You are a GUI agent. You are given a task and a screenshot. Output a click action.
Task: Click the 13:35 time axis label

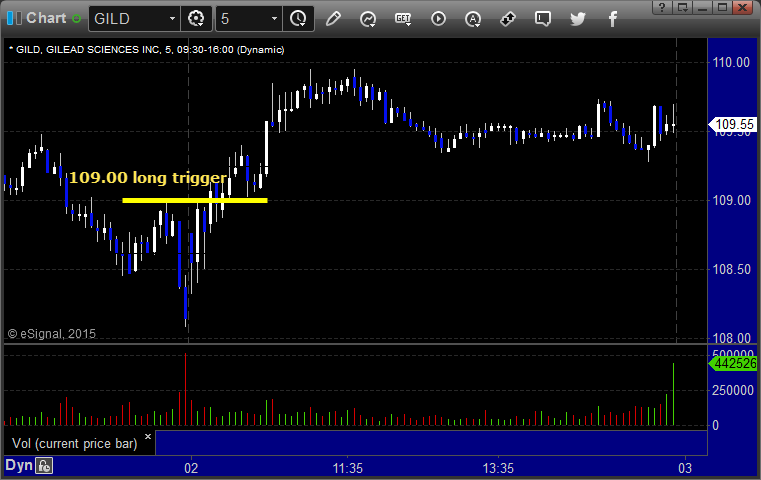tap(498, 468)
